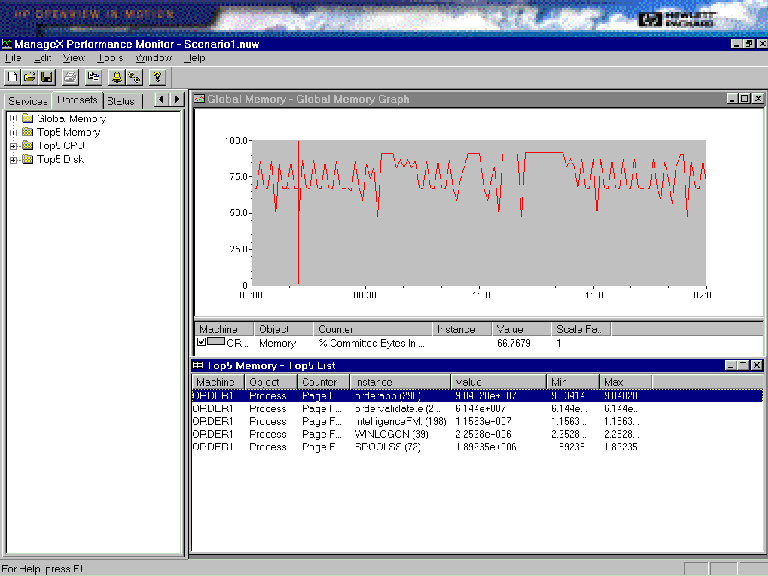Click the yellow question mark help icon

[157, 76]
